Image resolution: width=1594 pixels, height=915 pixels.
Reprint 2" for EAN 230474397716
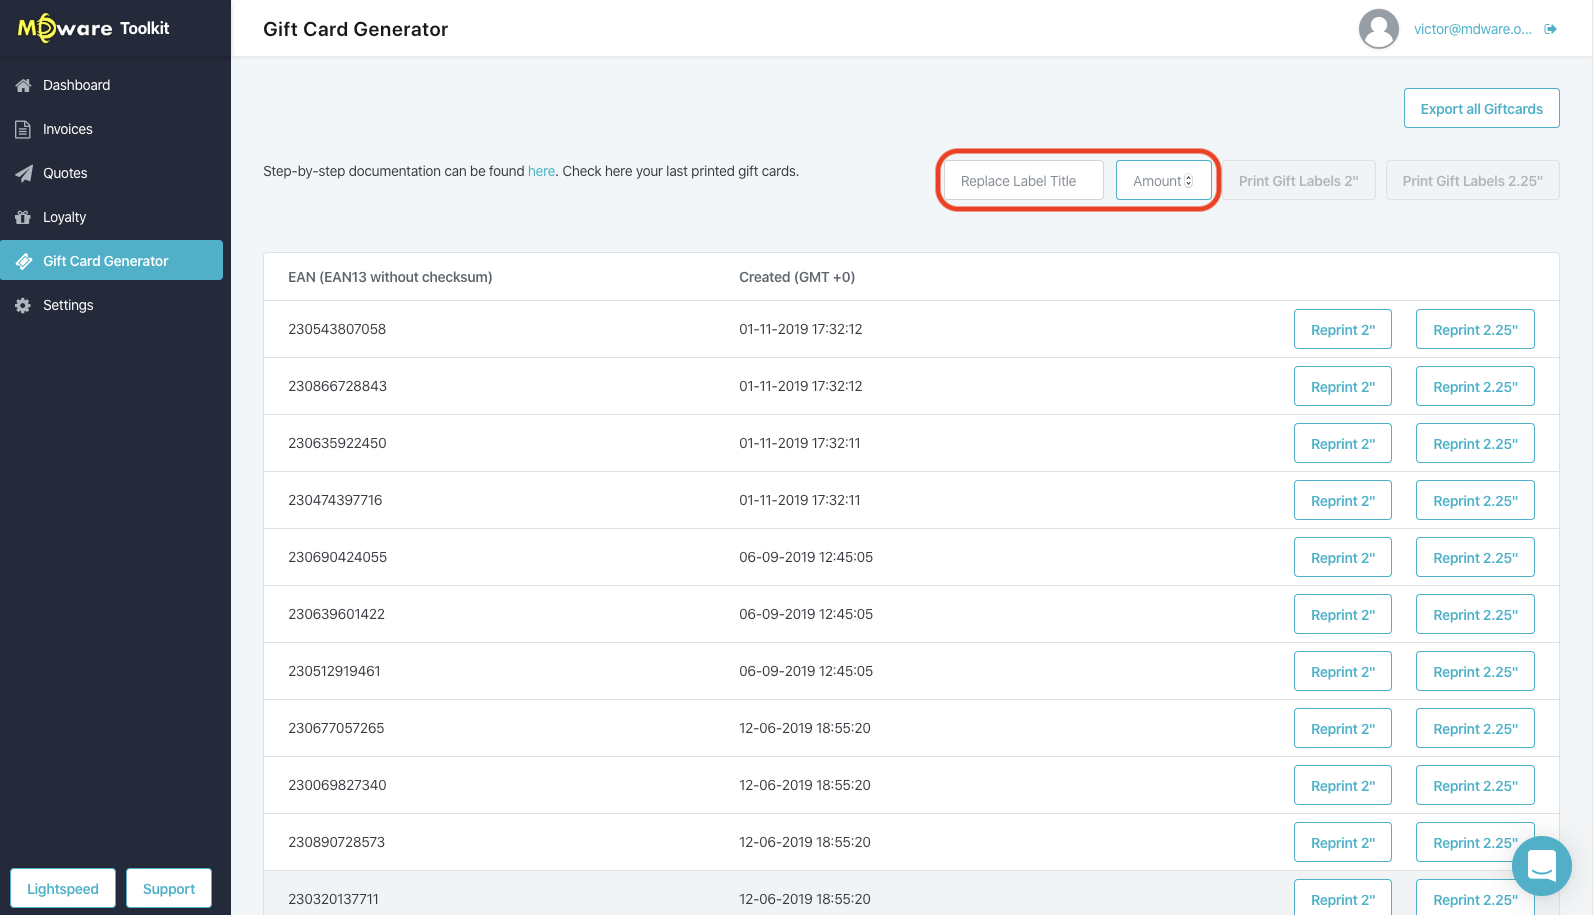click(x=1343, y=500)
